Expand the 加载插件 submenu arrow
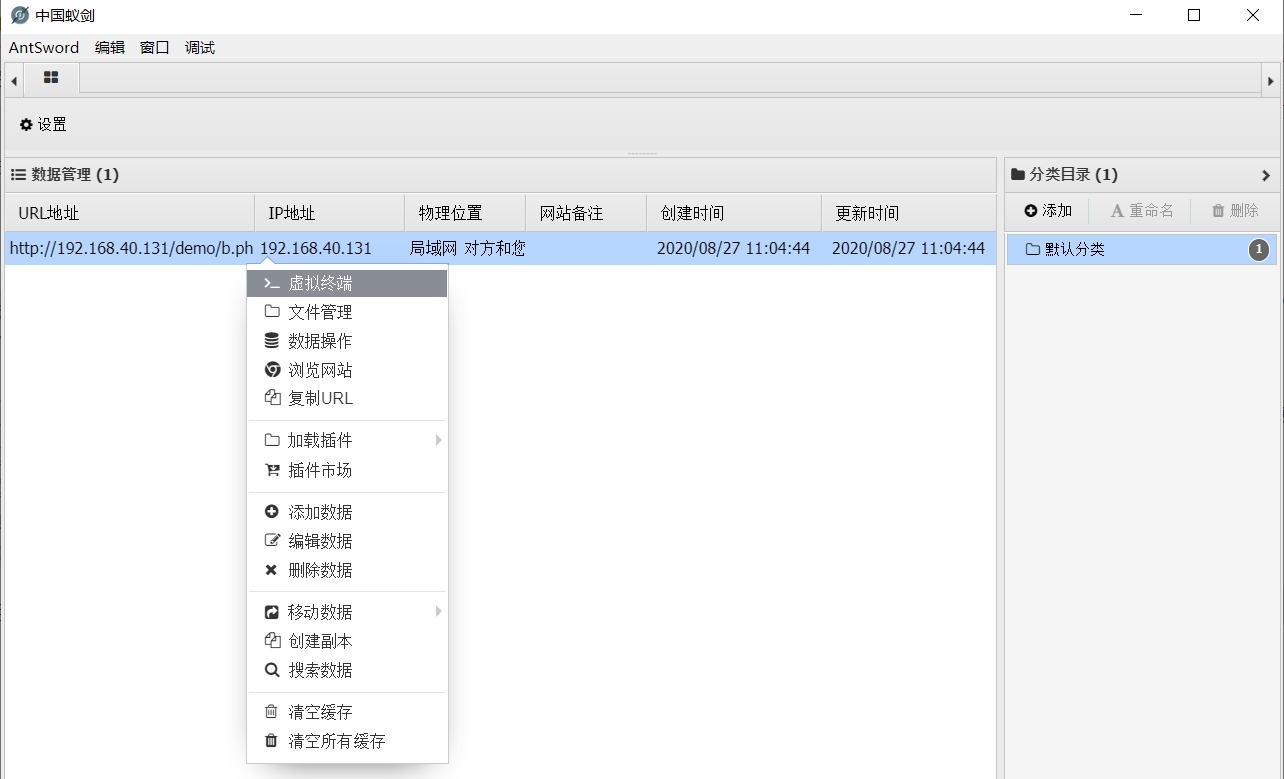 (438, 441)
